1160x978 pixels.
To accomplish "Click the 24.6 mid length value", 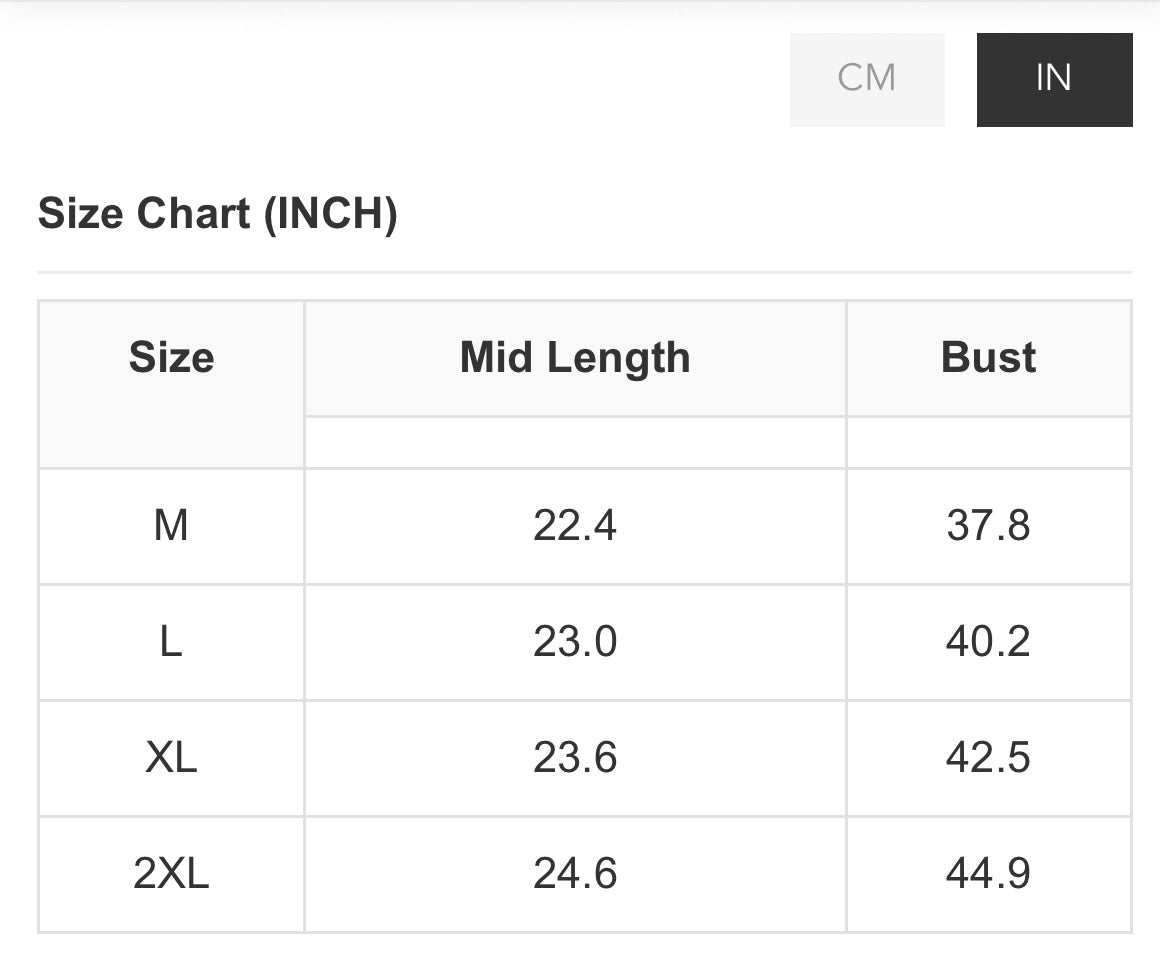I will point(575,873).
